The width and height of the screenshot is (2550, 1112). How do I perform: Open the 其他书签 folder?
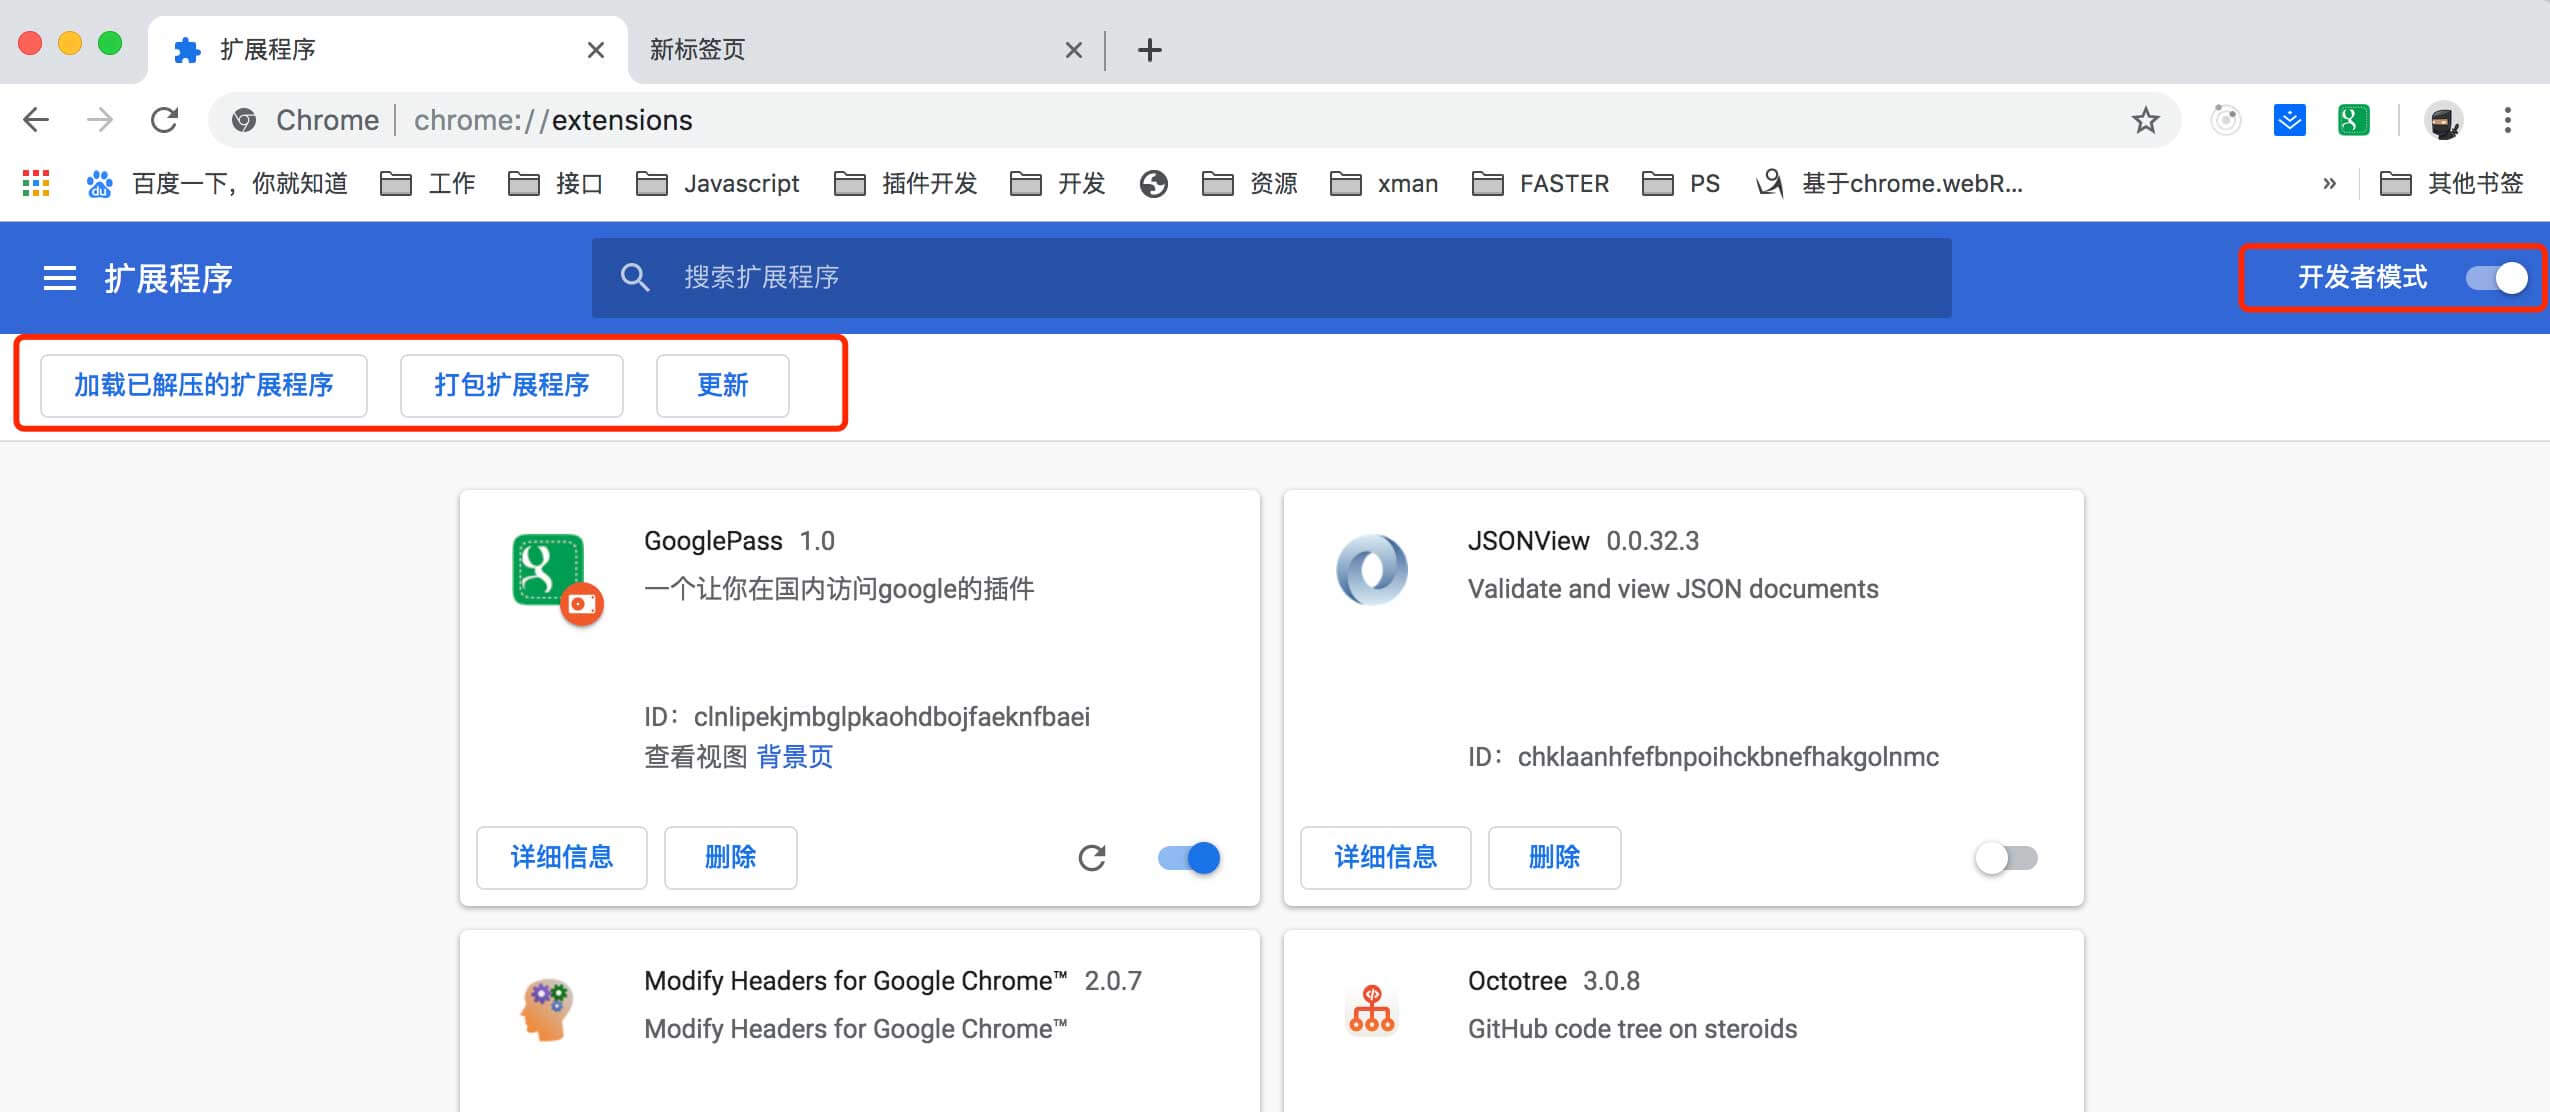click(x=2451, y=184)
